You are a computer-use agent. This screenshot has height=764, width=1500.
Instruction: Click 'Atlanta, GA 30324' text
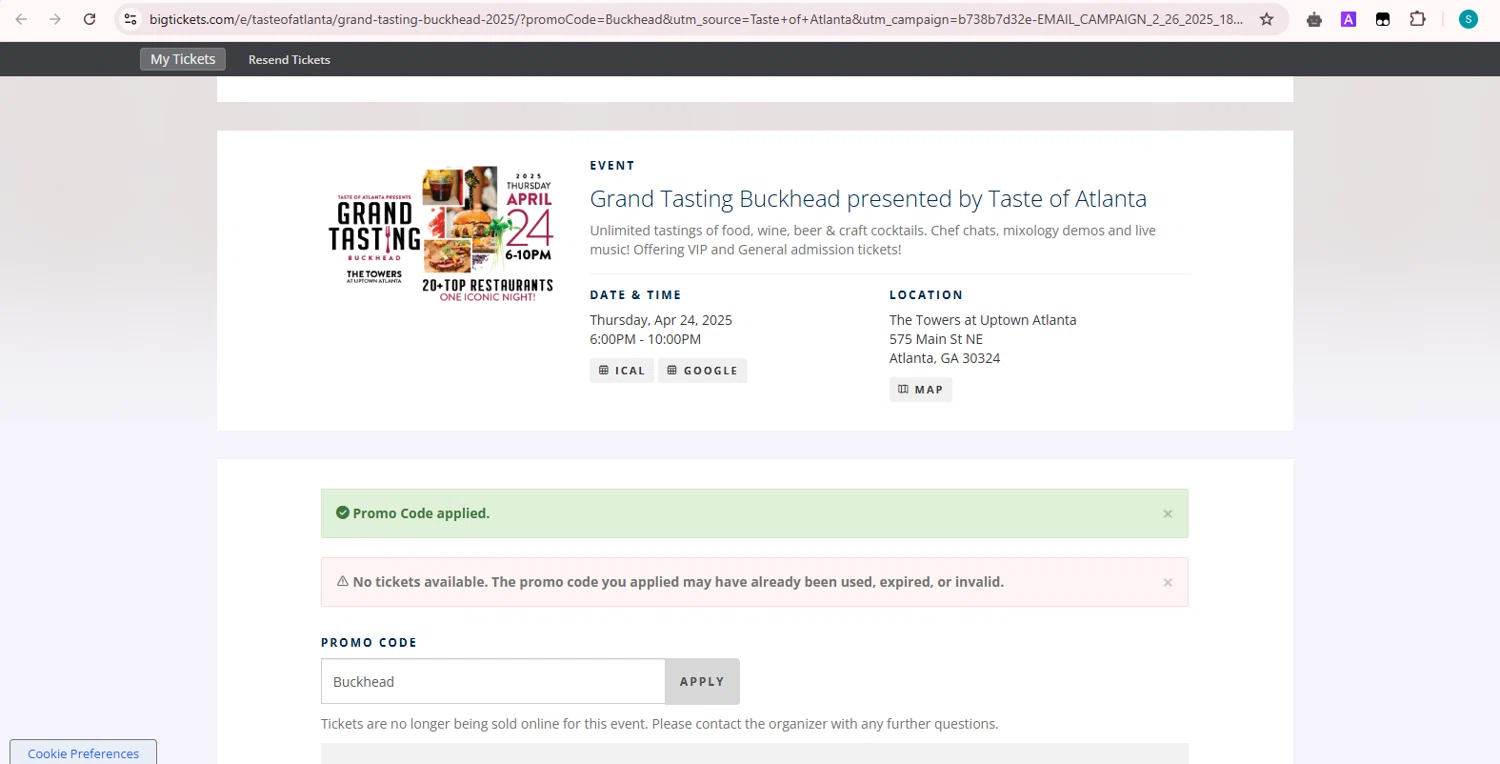945,358
